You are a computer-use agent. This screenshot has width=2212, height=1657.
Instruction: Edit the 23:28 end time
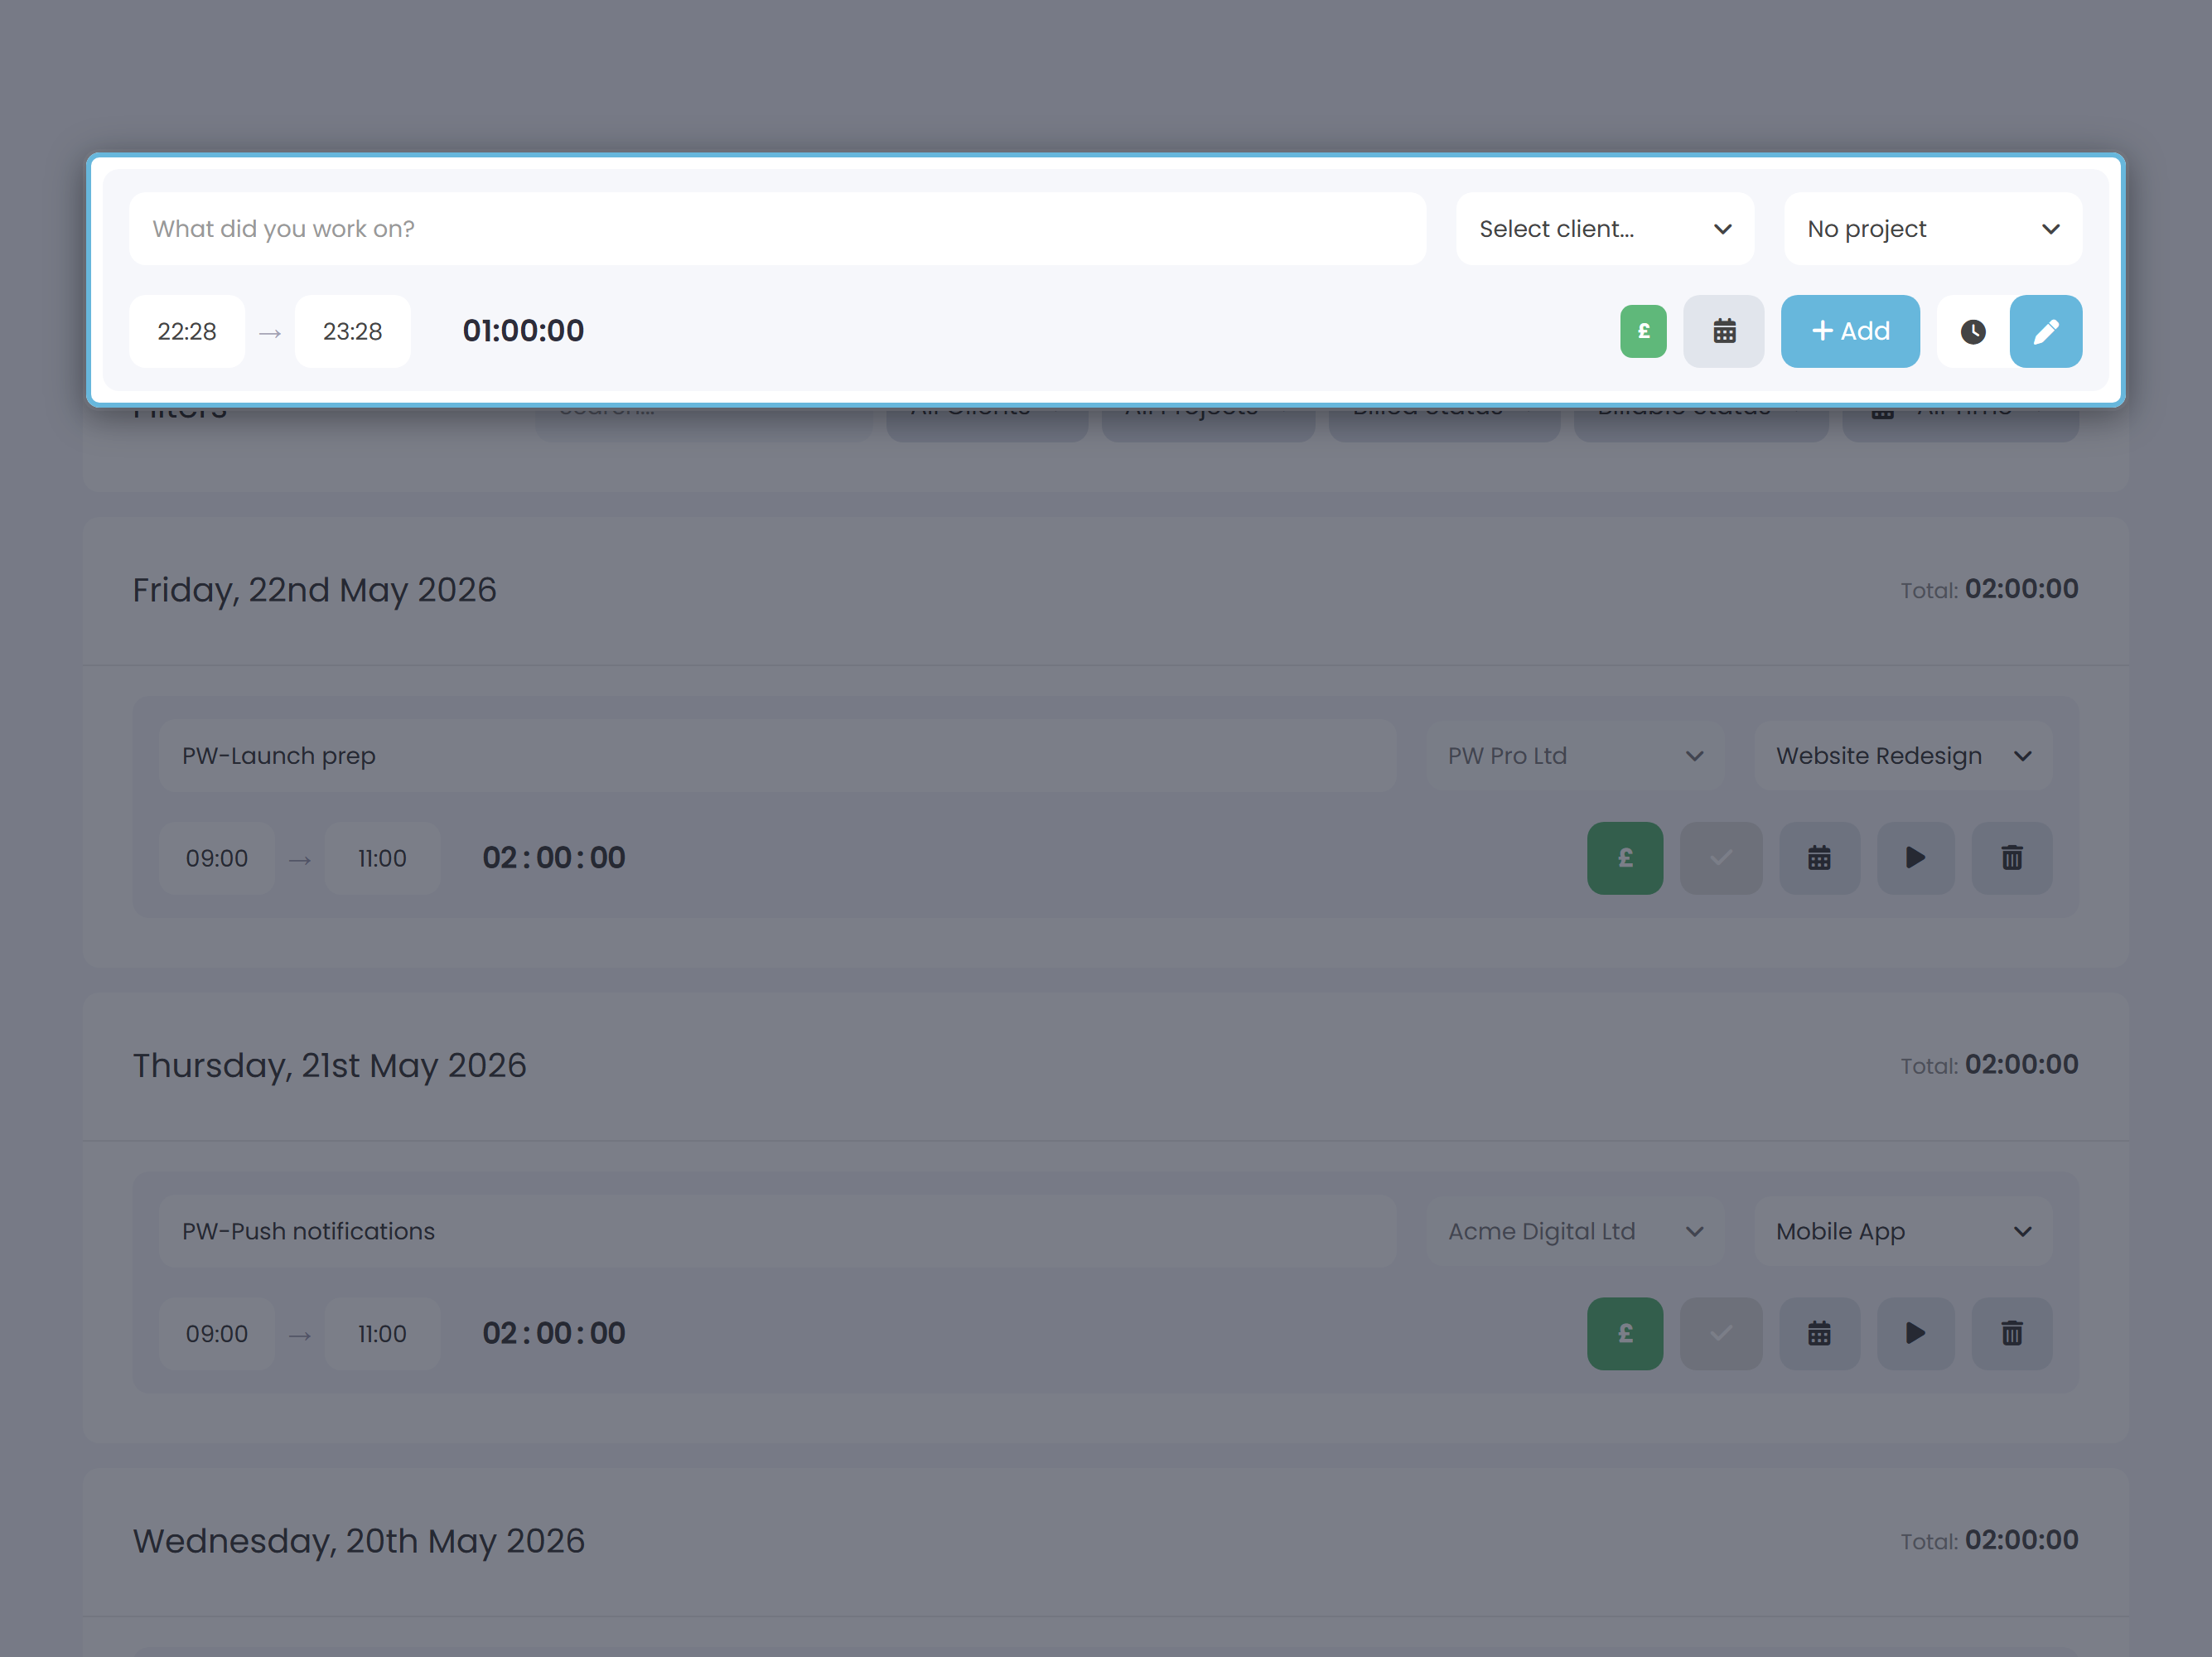click(352, 331)
